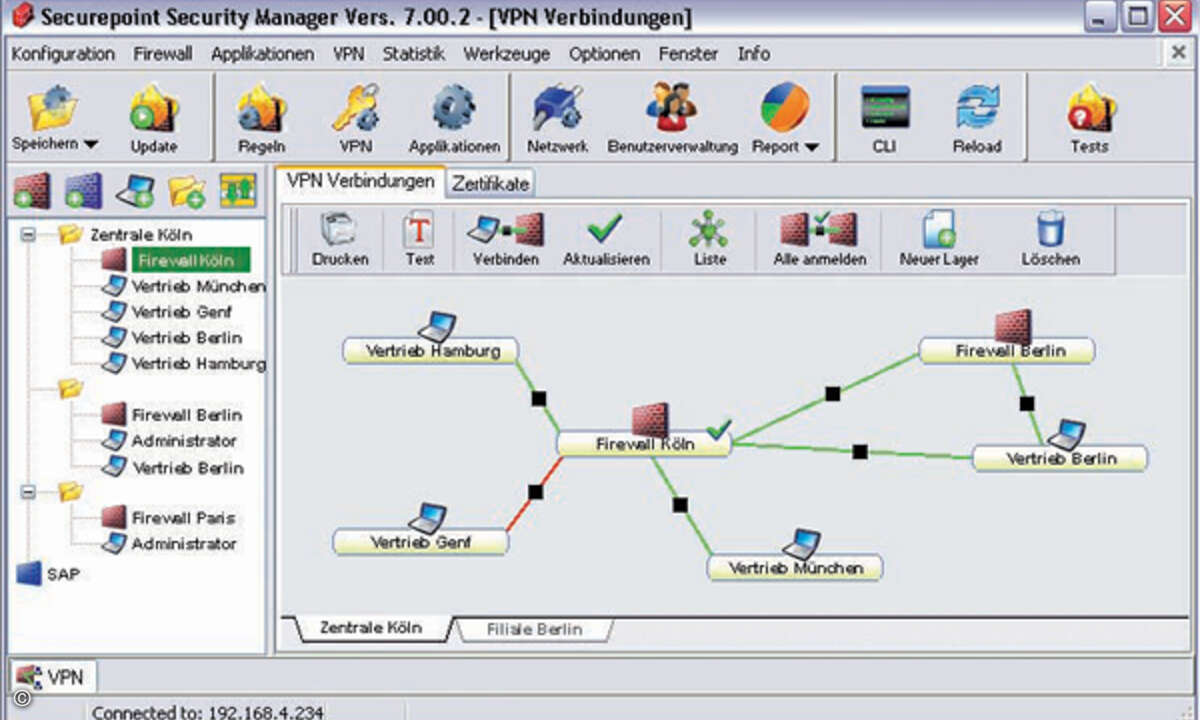Image resolution: width=1200 pixels, height=720 pixels.
Task: Open the Fenster menu
Action: [688, 53]
